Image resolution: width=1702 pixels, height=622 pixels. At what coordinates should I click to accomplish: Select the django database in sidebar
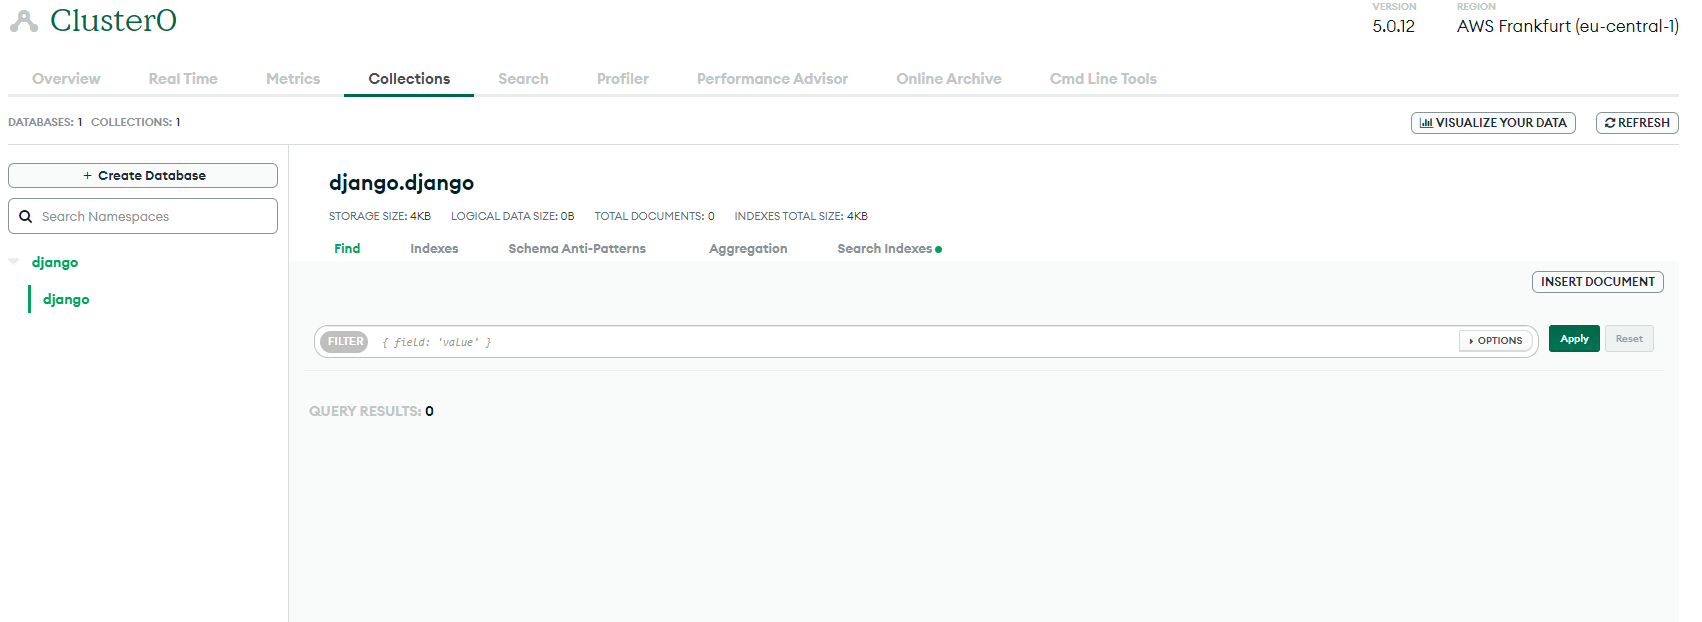point(55,262)
